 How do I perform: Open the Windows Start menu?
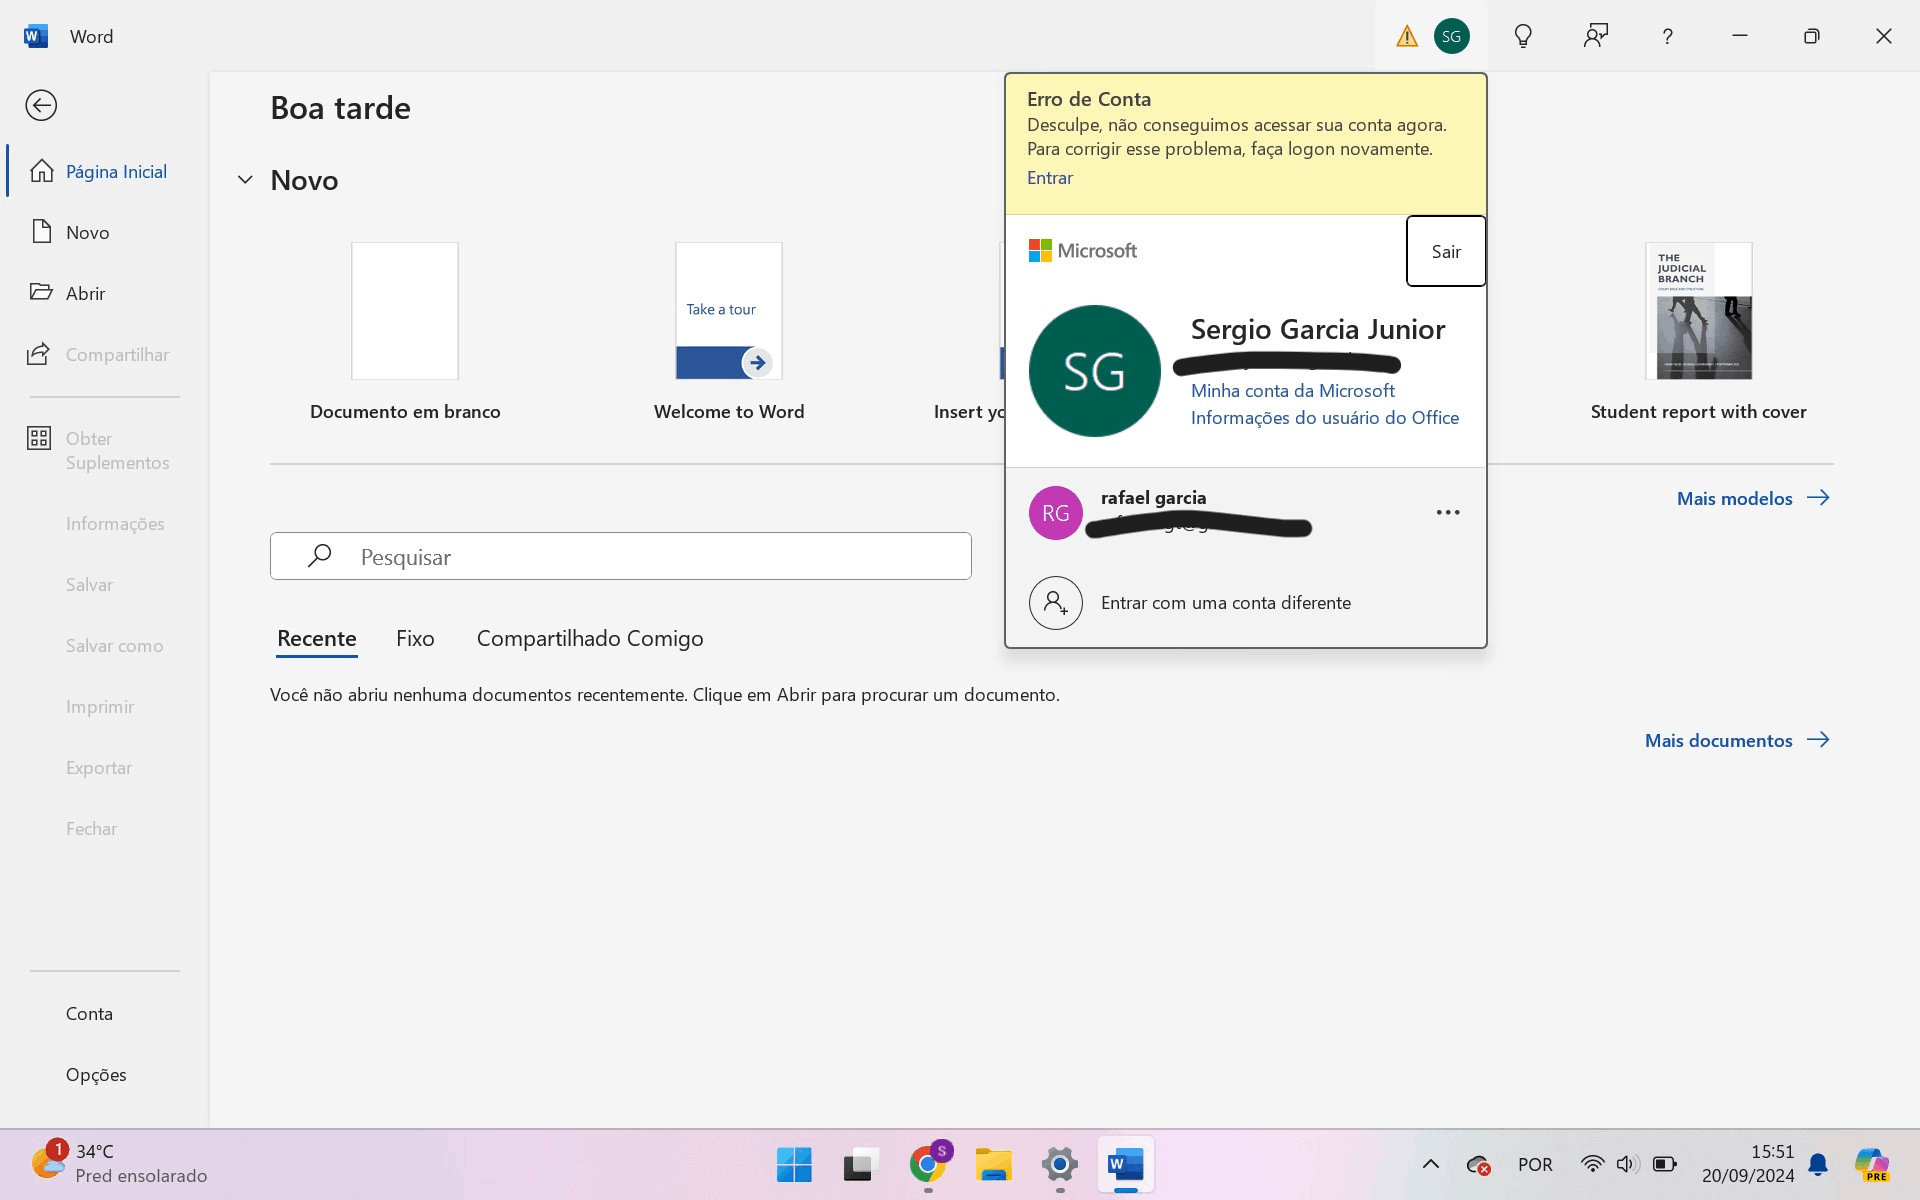coord(794,1164)
